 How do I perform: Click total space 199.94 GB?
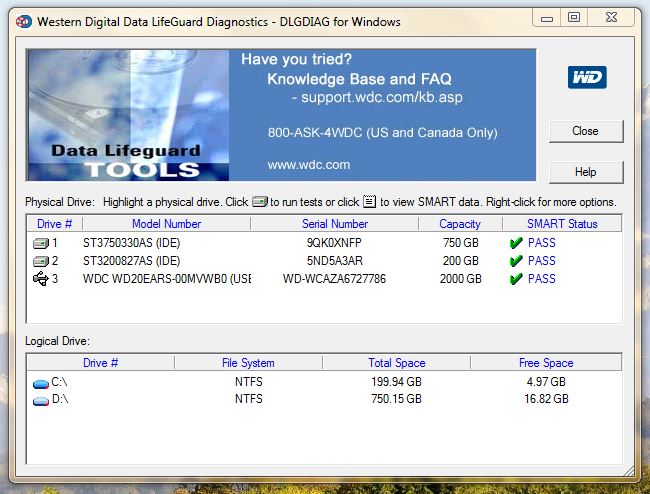pyautogui.click(x=396, y=382)
